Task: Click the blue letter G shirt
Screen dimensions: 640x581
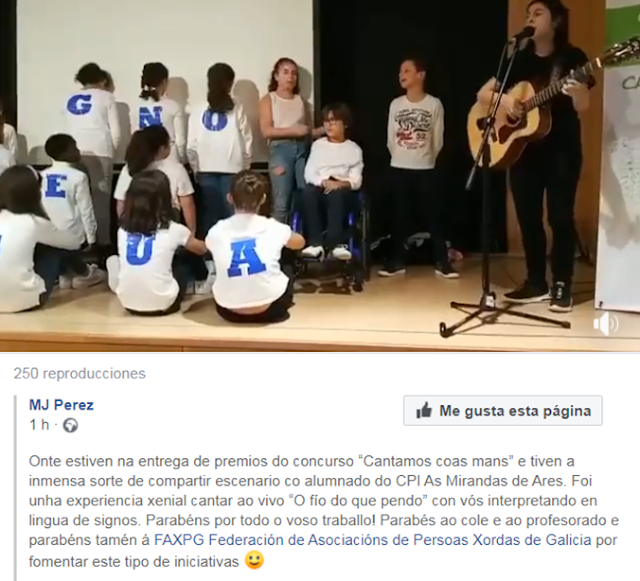Action: (91, 118)
